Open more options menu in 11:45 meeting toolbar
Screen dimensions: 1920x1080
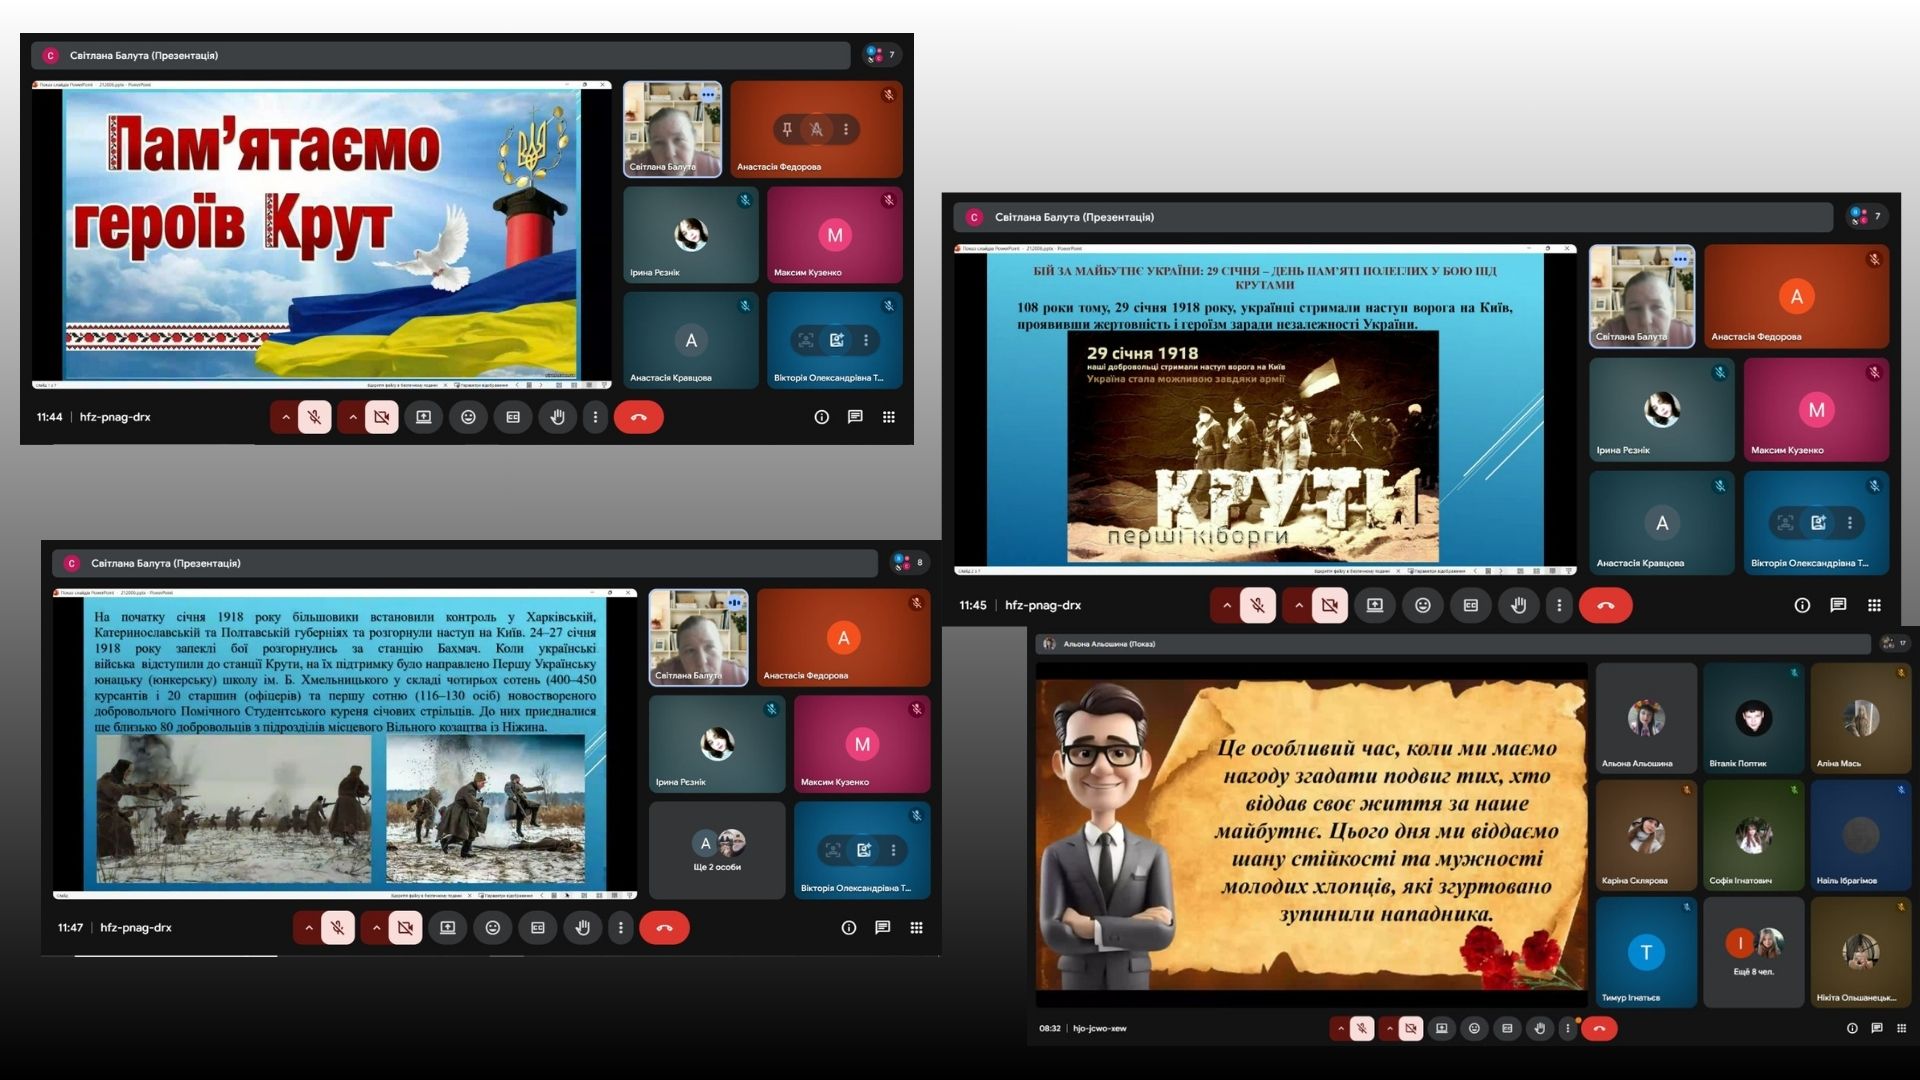point(1559,605)
